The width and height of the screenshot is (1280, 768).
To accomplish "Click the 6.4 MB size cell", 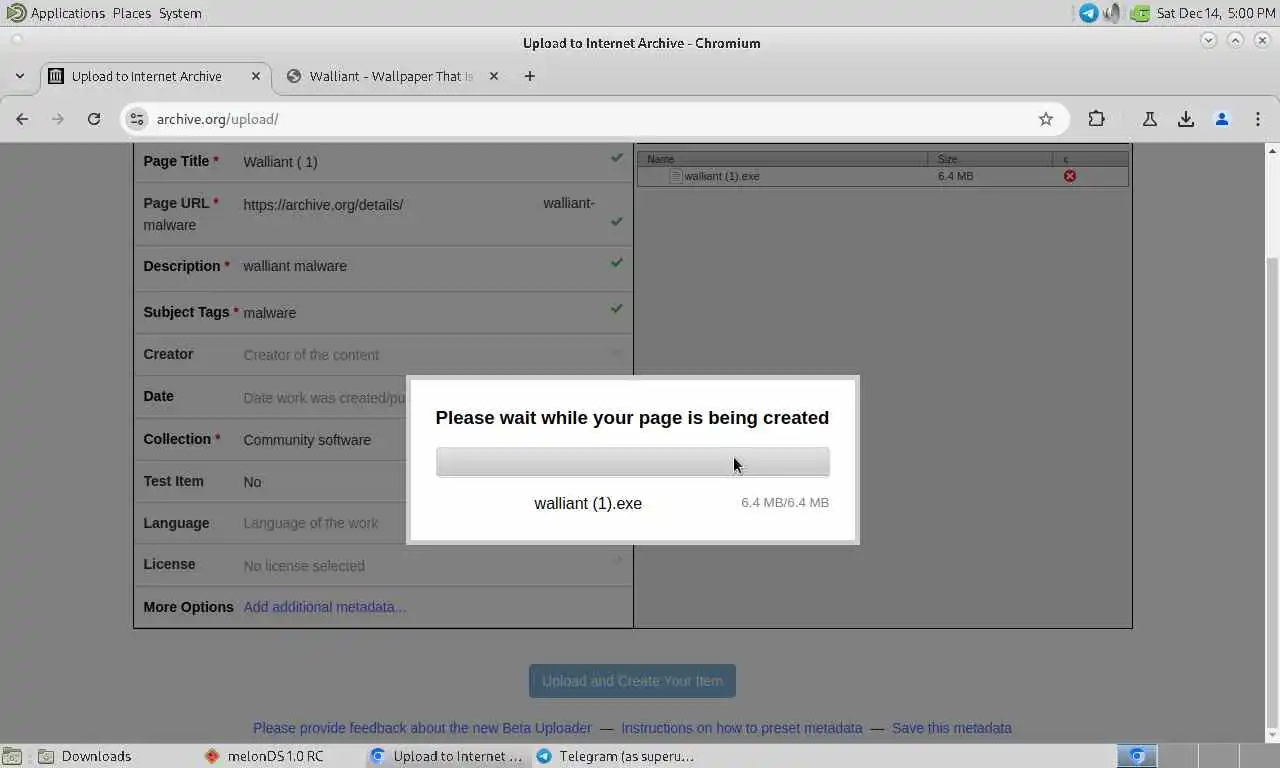I will click(956, 176).
